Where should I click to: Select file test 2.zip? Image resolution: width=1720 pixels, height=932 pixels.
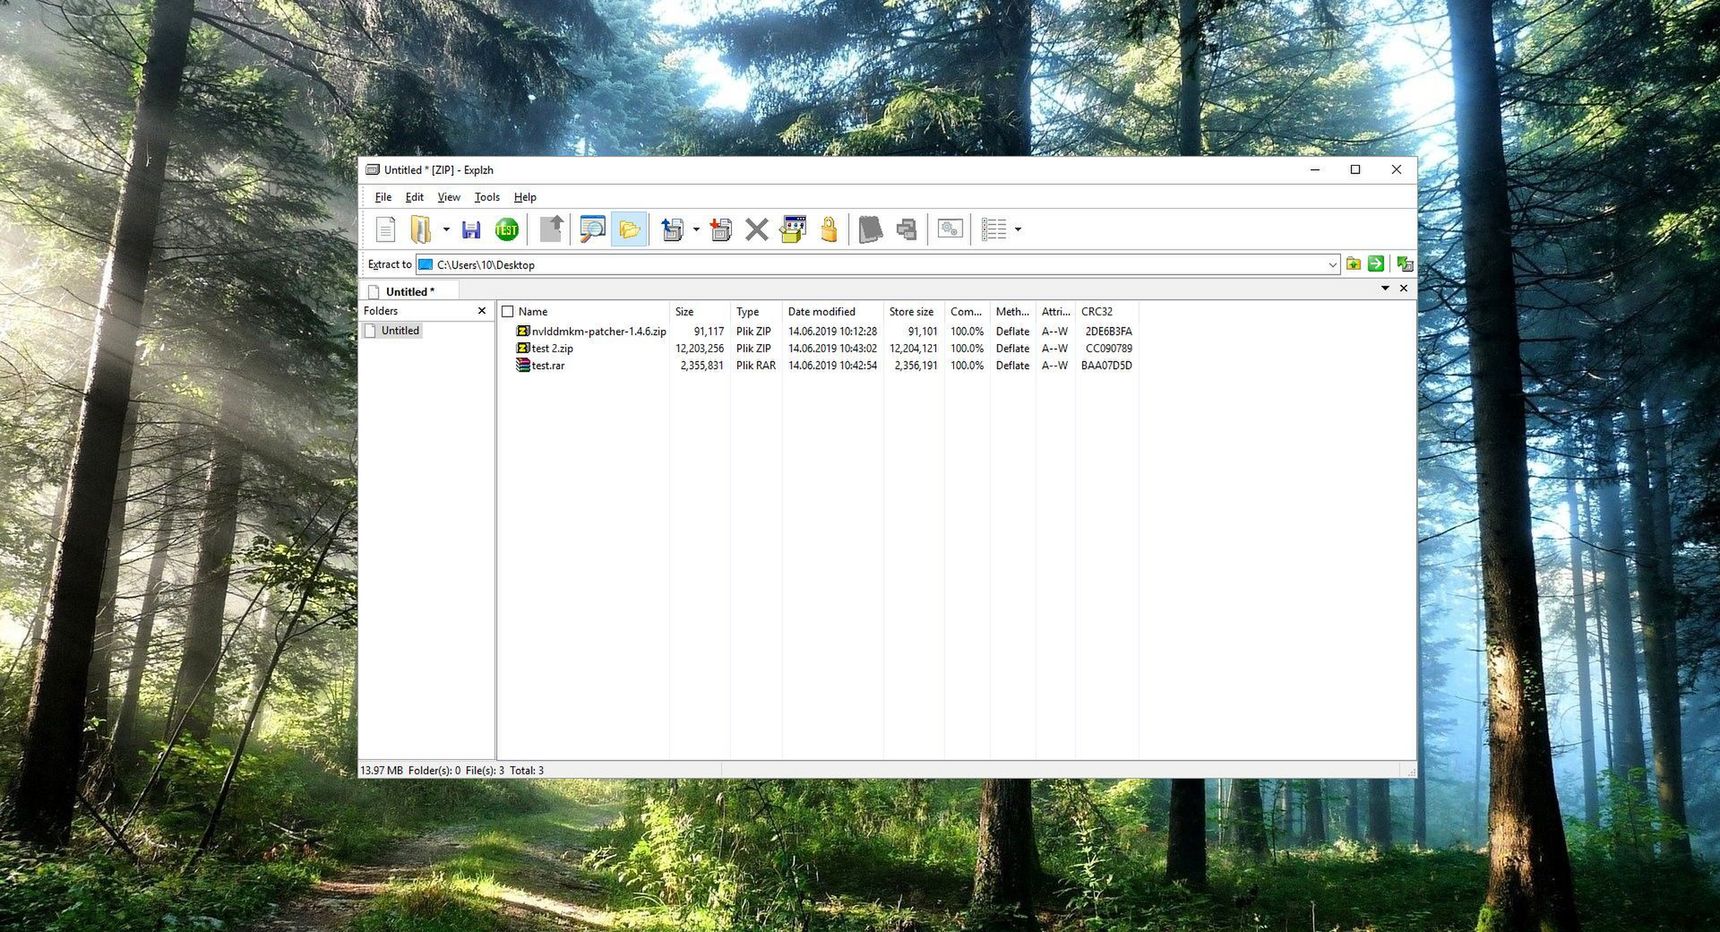(x=552, y=348)
